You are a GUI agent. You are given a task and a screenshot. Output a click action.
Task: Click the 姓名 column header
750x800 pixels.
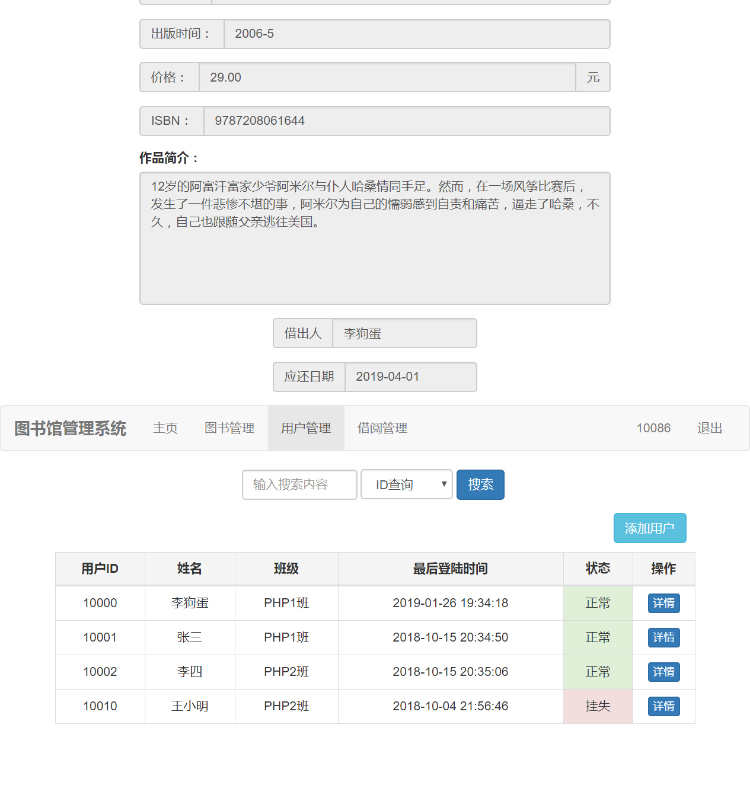tap(190, 568)
